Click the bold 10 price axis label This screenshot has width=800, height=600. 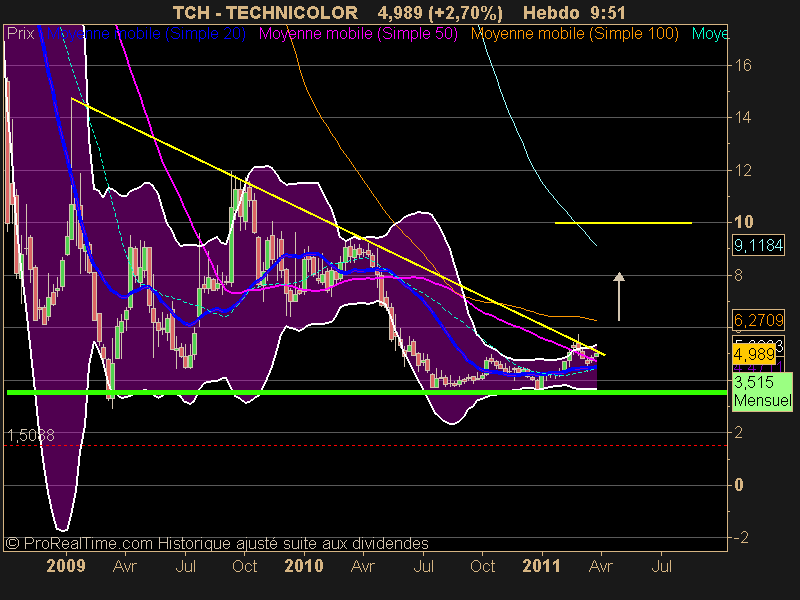[x=743, y=222]
